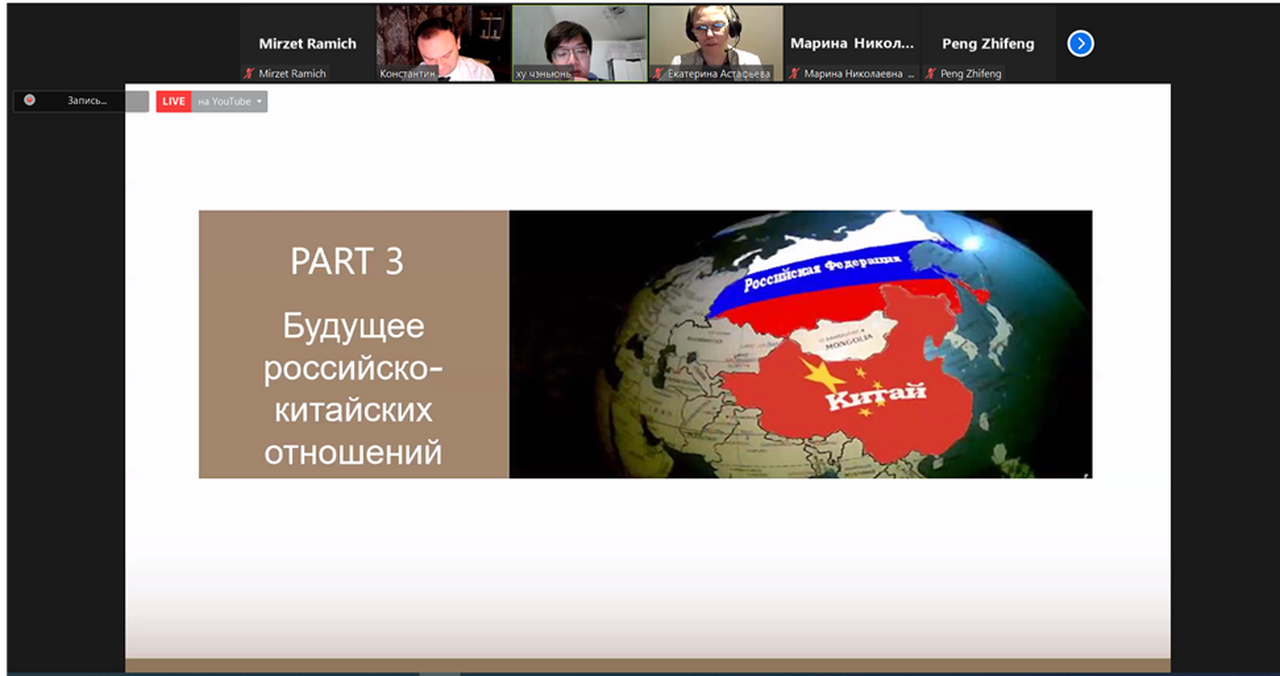Screen dimensions: 1280x676
Task: Select Марина Николаевна's participant tile
Action: (852, 44)
